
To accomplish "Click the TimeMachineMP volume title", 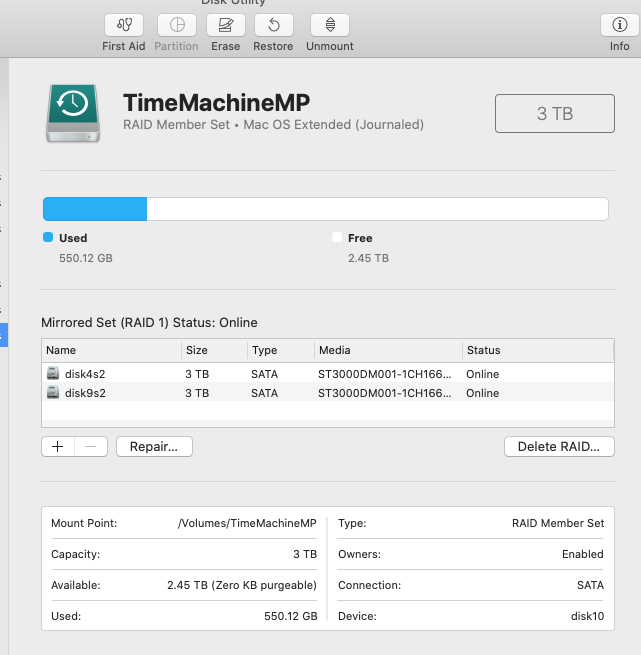I will [216, 103].
